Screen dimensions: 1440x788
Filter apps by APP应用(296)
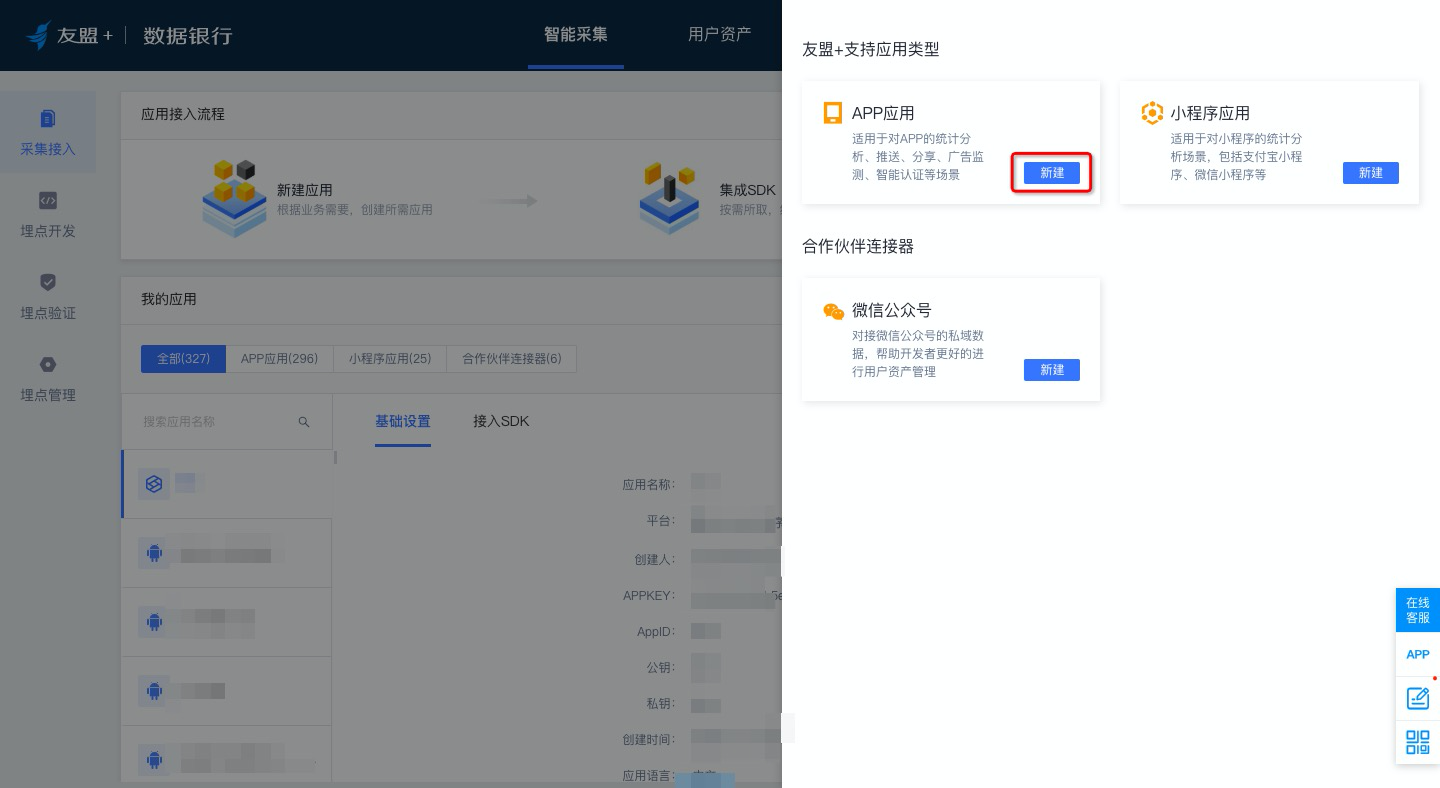(x=279, y=359)
